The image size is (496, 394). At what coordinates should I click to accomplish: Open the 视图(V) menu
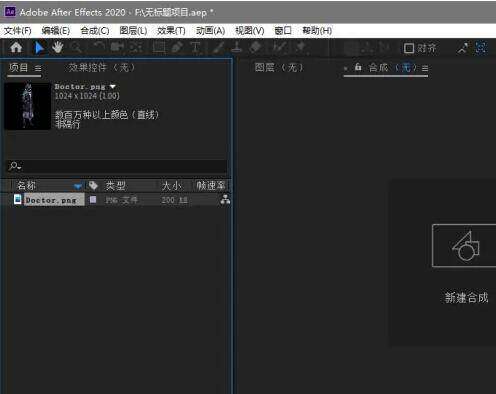[250, 31]
